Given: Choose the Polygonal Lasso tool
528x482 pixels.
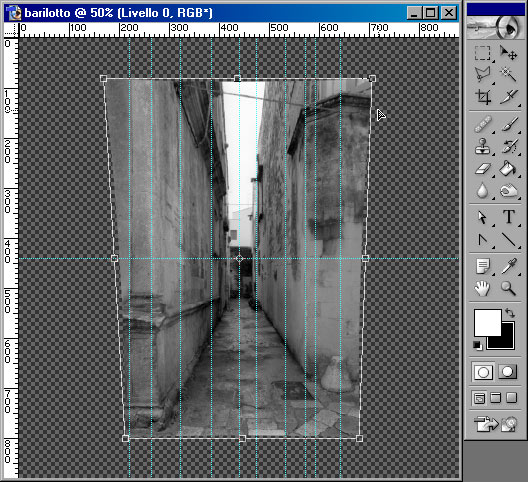Looking at the screenshot, I should (483, 75).
